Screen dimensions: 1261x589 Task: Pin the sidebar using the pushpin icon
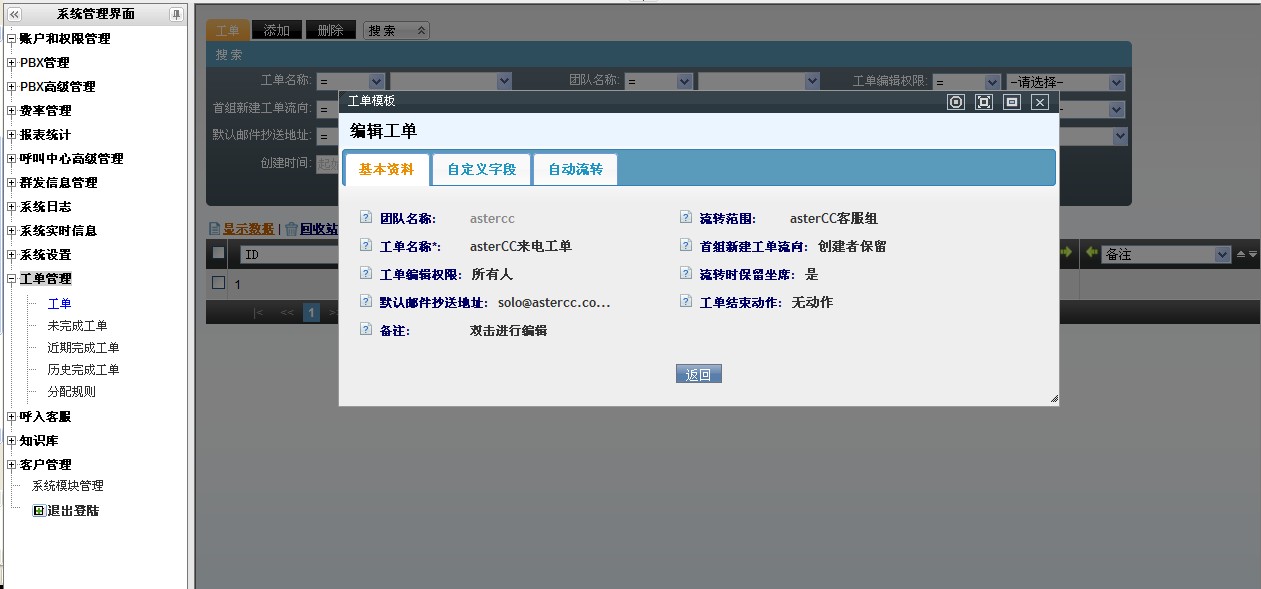[x=176, y=14]
